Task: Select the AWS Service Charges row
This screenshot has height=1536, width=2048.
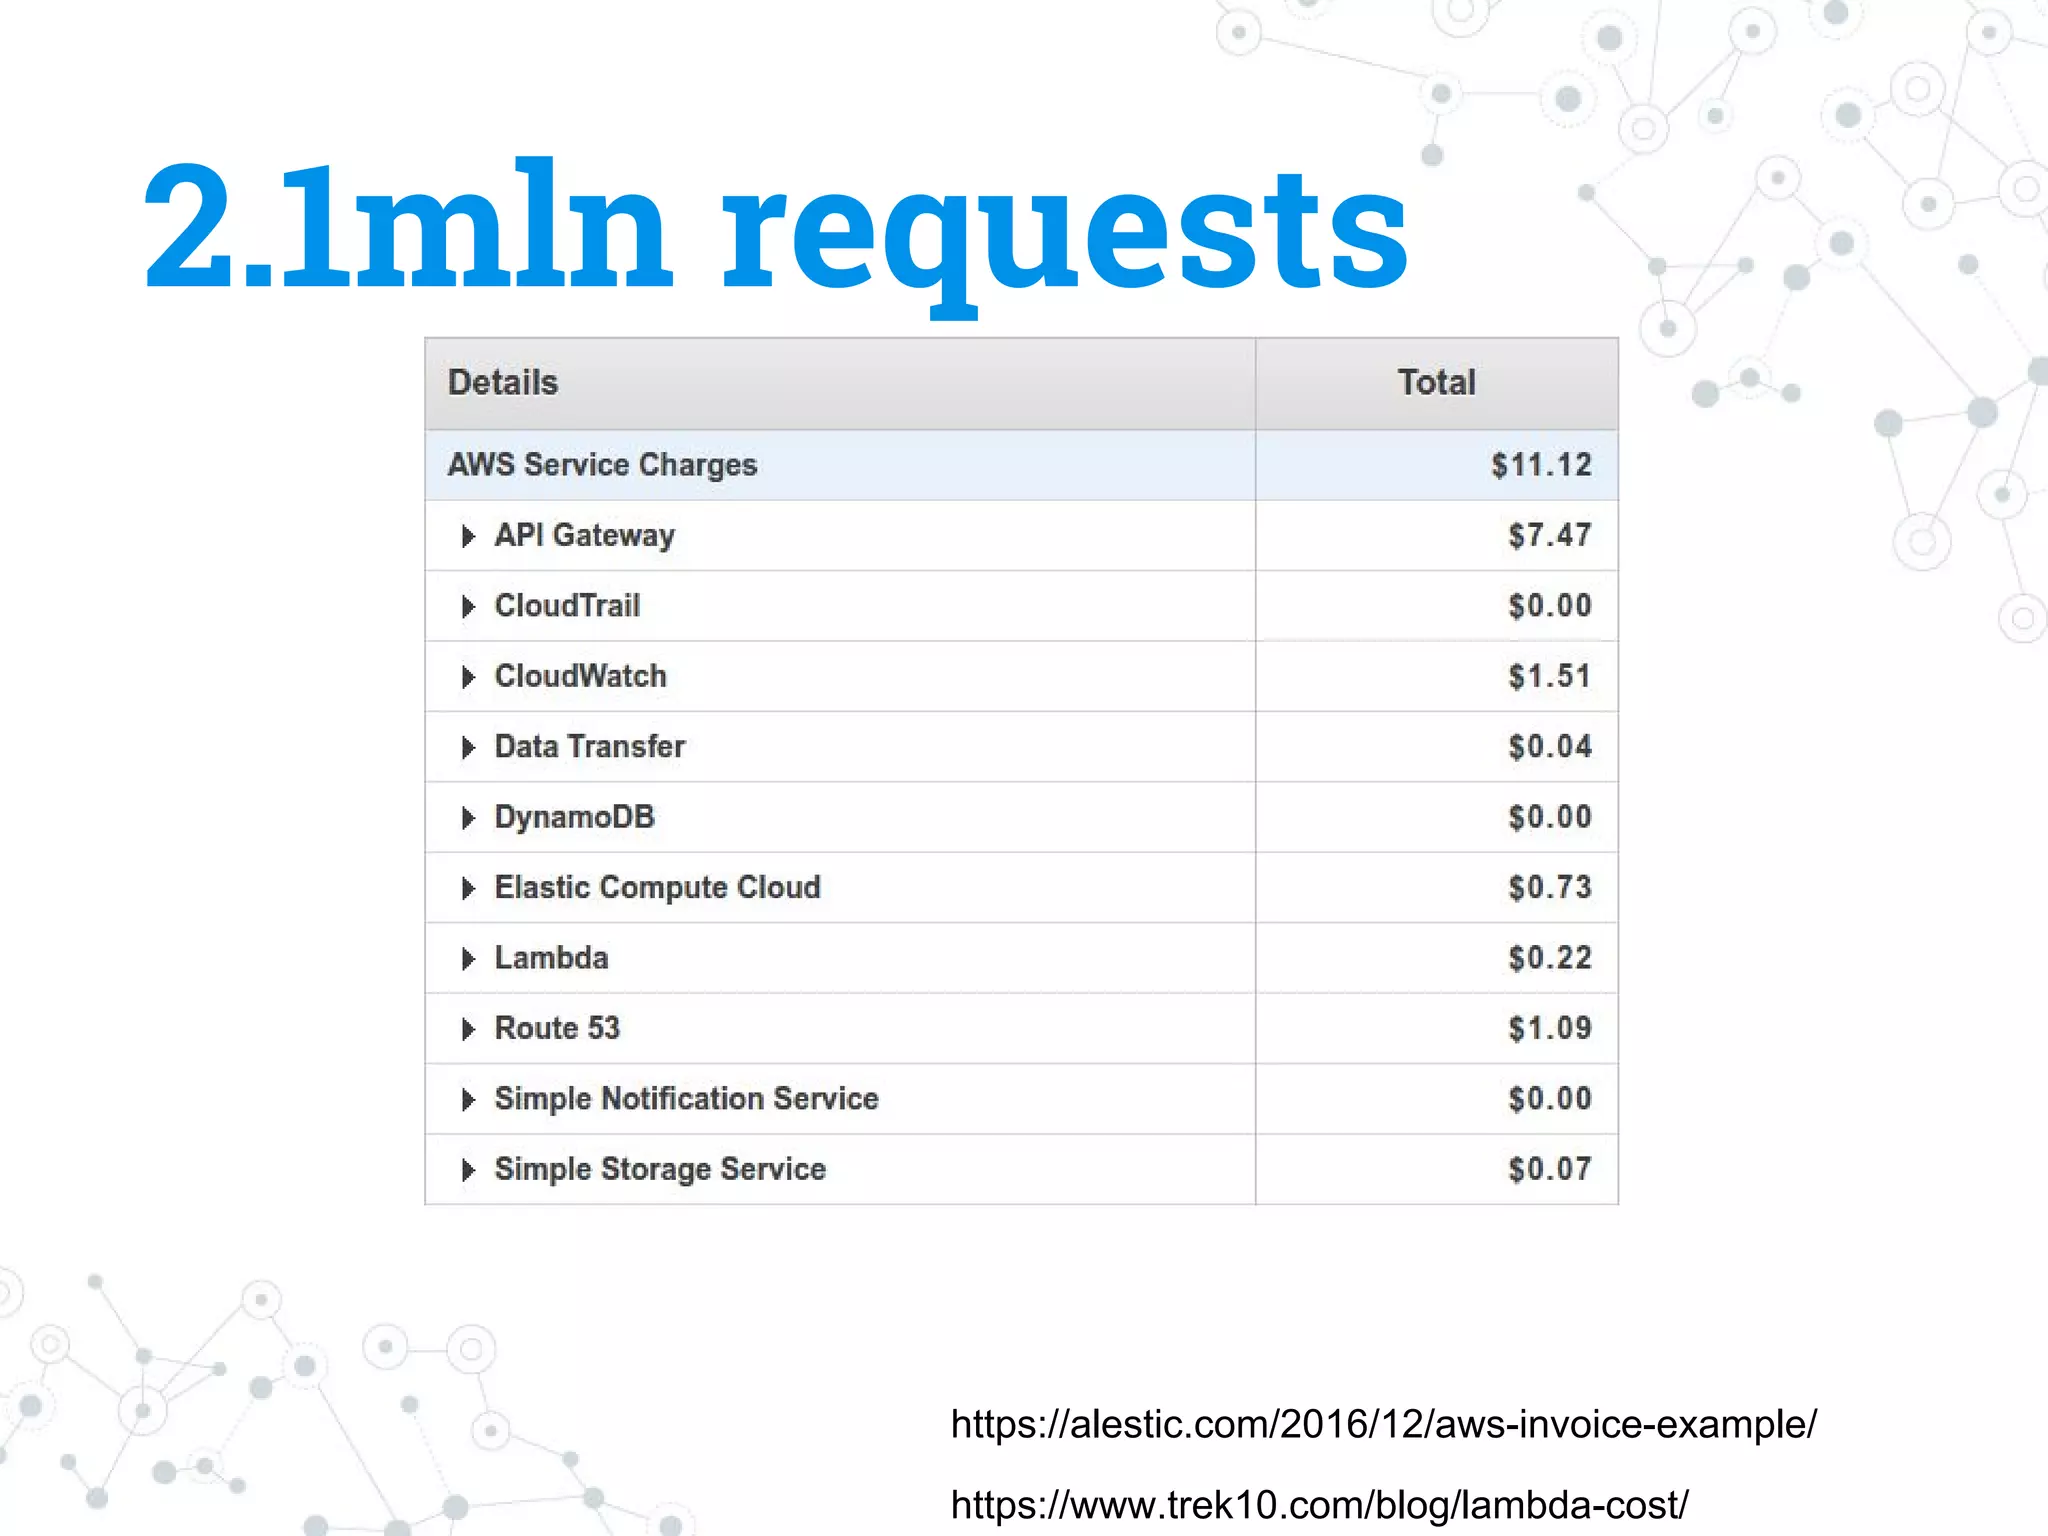Action: pos(602,465)
